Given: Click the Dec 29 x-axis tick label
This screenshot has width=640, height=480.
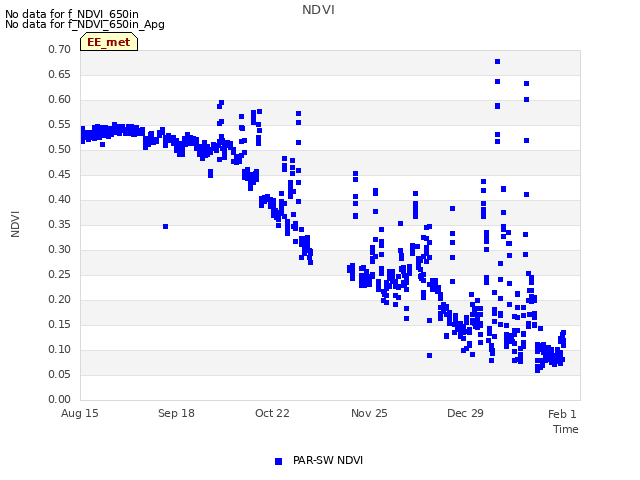Looking at the screenshot, I should (465, 413).
